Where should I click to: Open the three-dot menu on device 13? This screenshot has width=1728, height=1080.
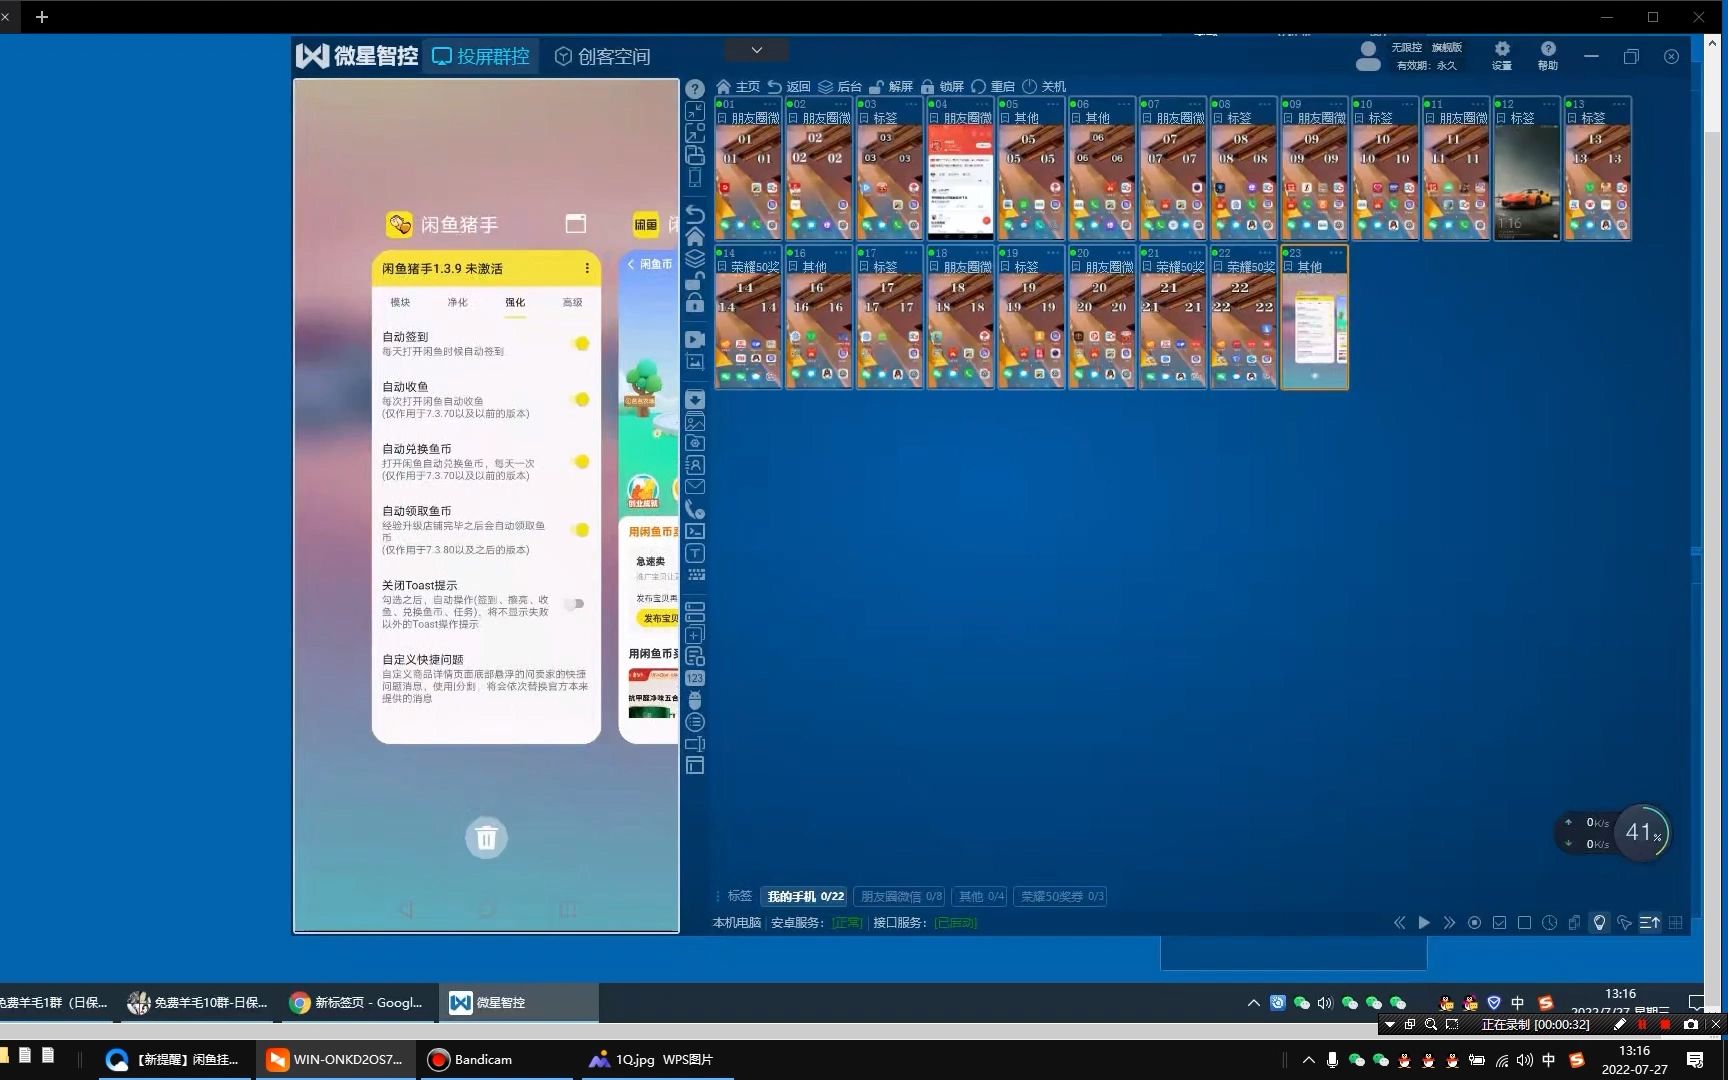click(1620, 104)
